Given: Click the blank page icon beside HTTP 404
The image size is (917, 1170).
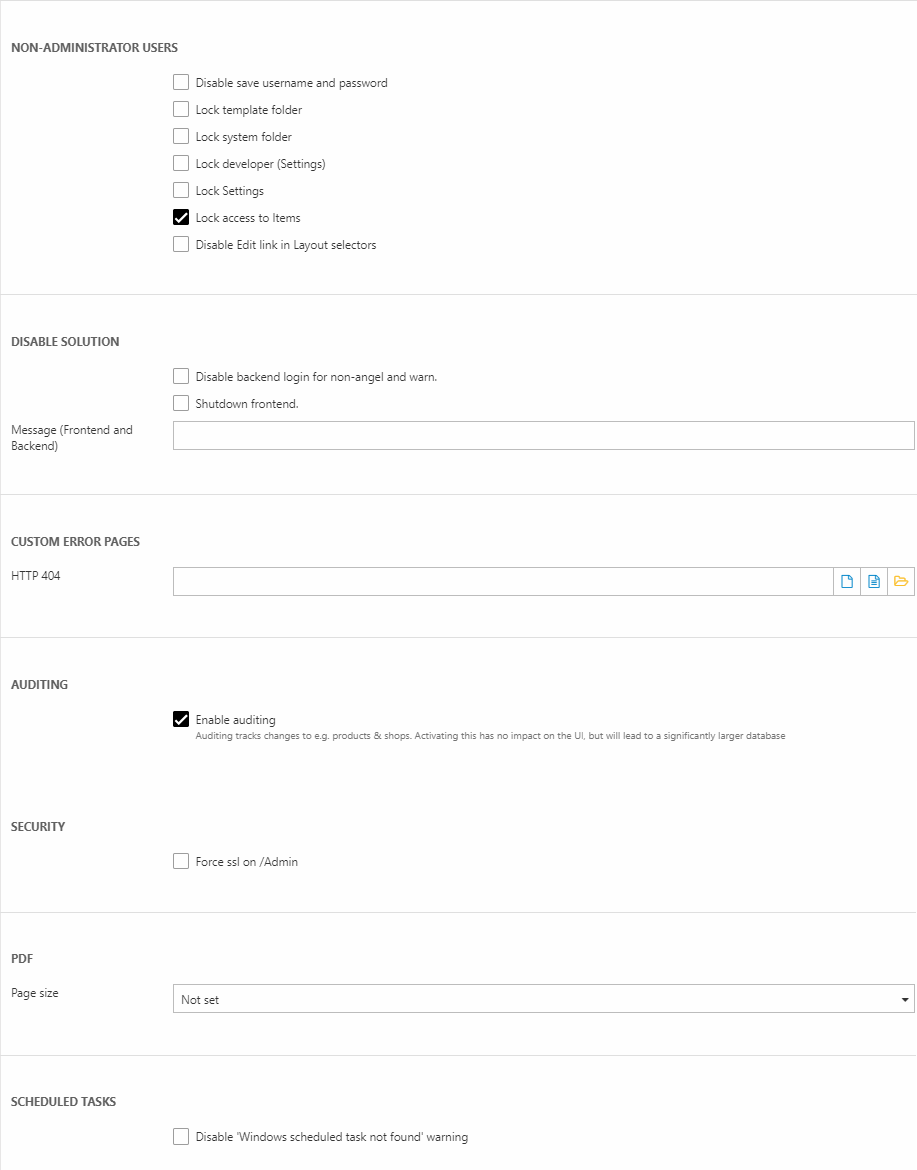Looking at the screenshot, I should click(x=847, y=582).
